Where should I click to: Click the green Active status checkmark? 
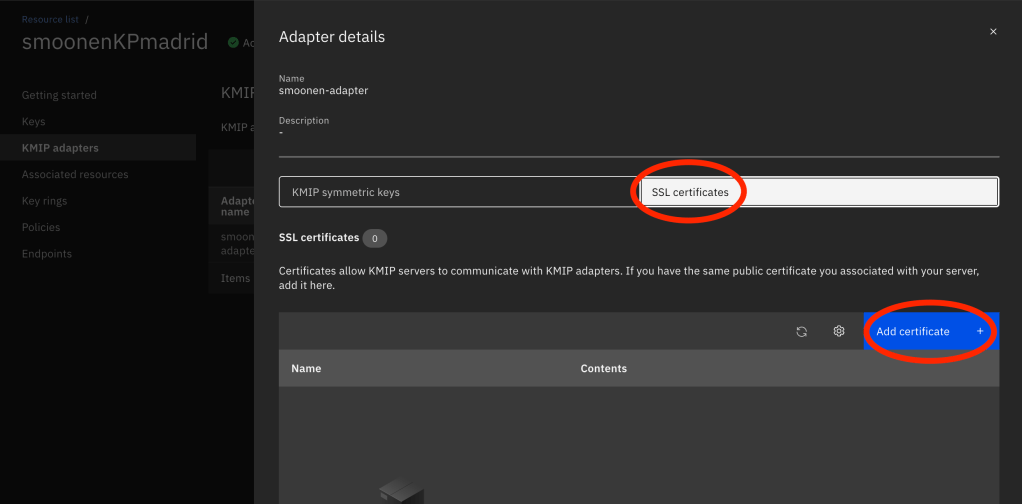coord(233,43)
